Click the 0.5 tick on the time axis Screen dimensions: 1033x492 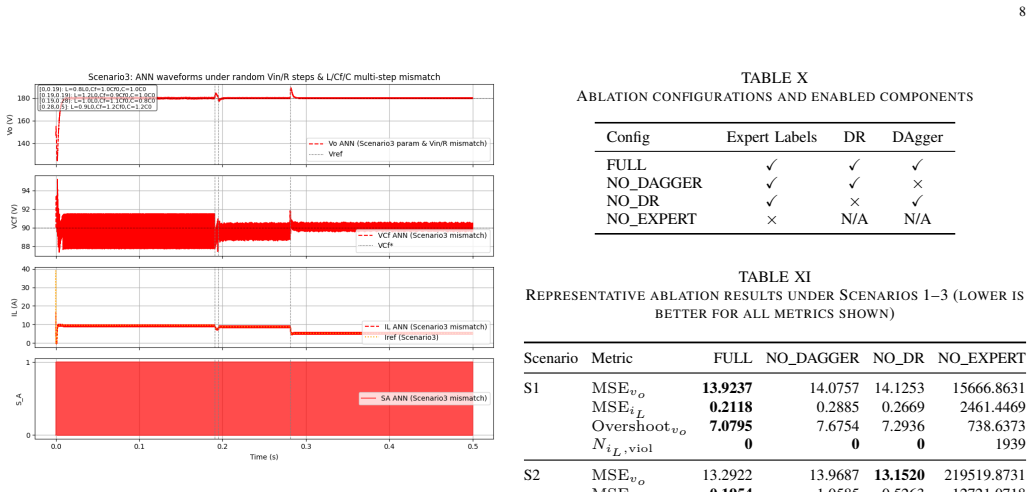click(473, 445)
